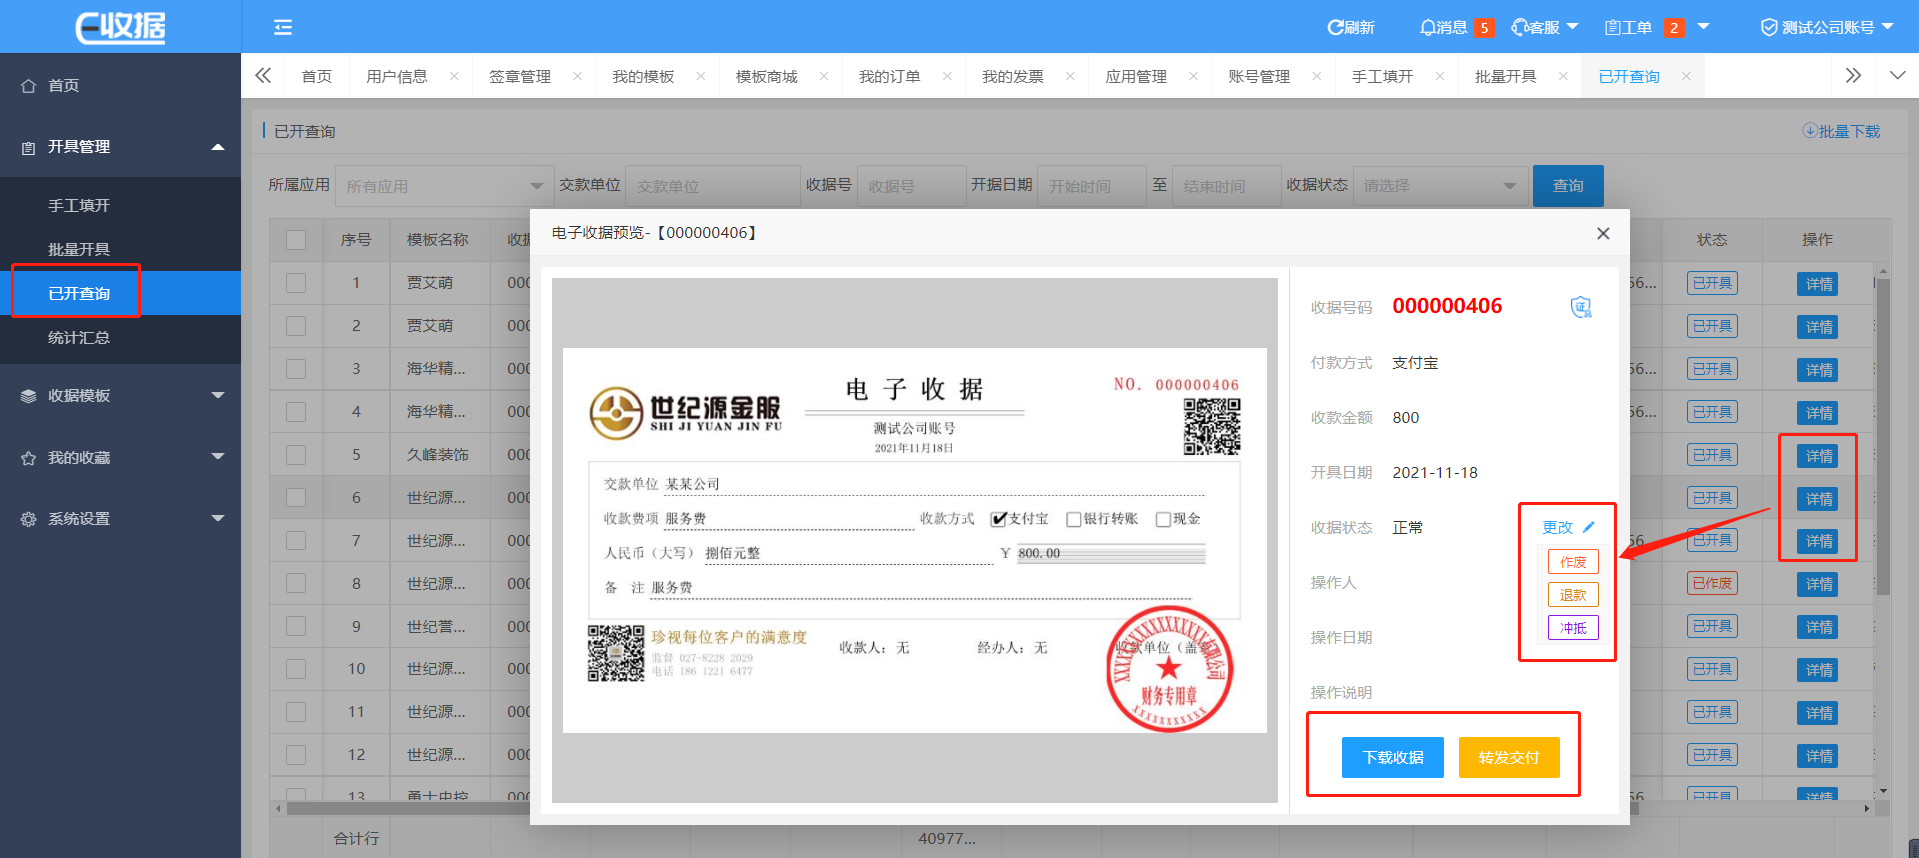Click the verification shield icon beside receipt number

1581,307
